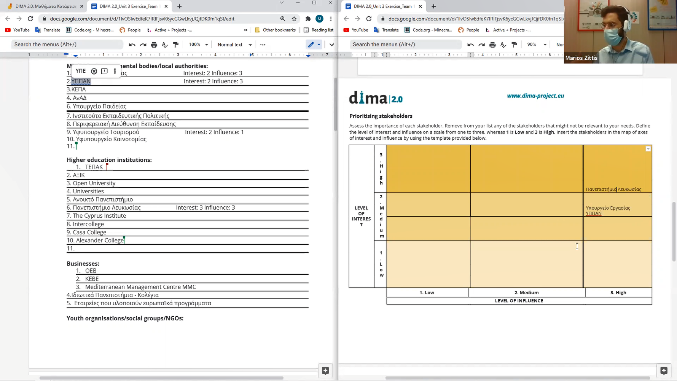Image resolution: width=677 pixels, height=381 pixels.
Task: Open the People bookmark in the right window
Action: click(469, 30)
